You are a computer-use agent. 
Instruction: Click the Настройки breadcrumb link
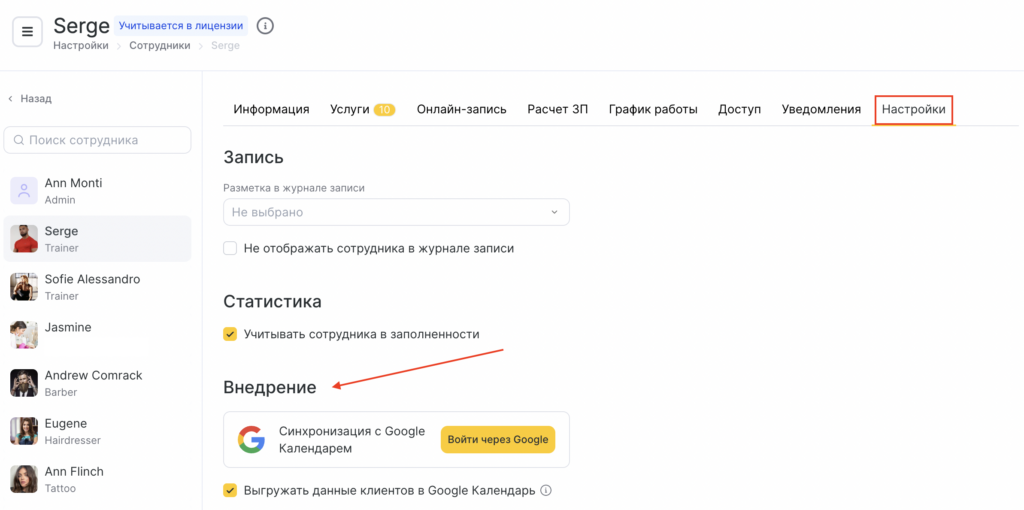coord(81,46)
